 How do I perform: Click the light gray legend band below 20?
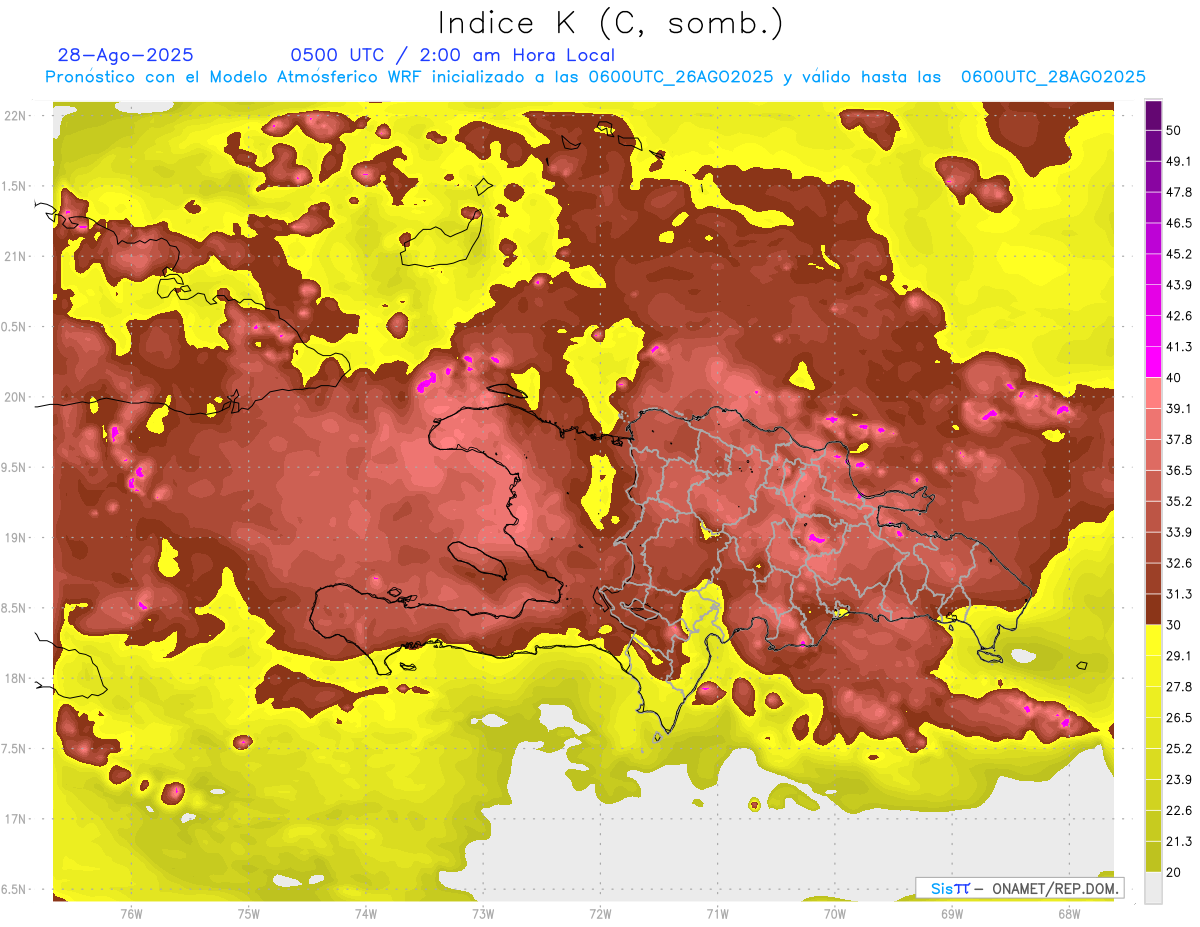[x=1153, y=888]
